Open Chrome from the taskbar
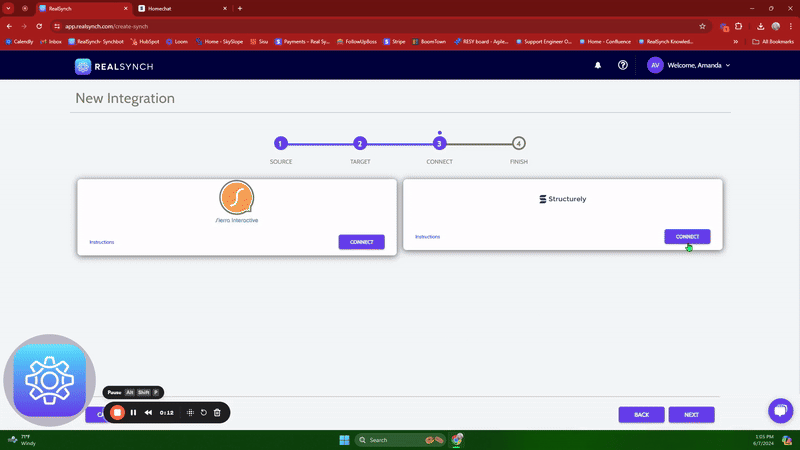The image size is (800, 450). (457, 439)
